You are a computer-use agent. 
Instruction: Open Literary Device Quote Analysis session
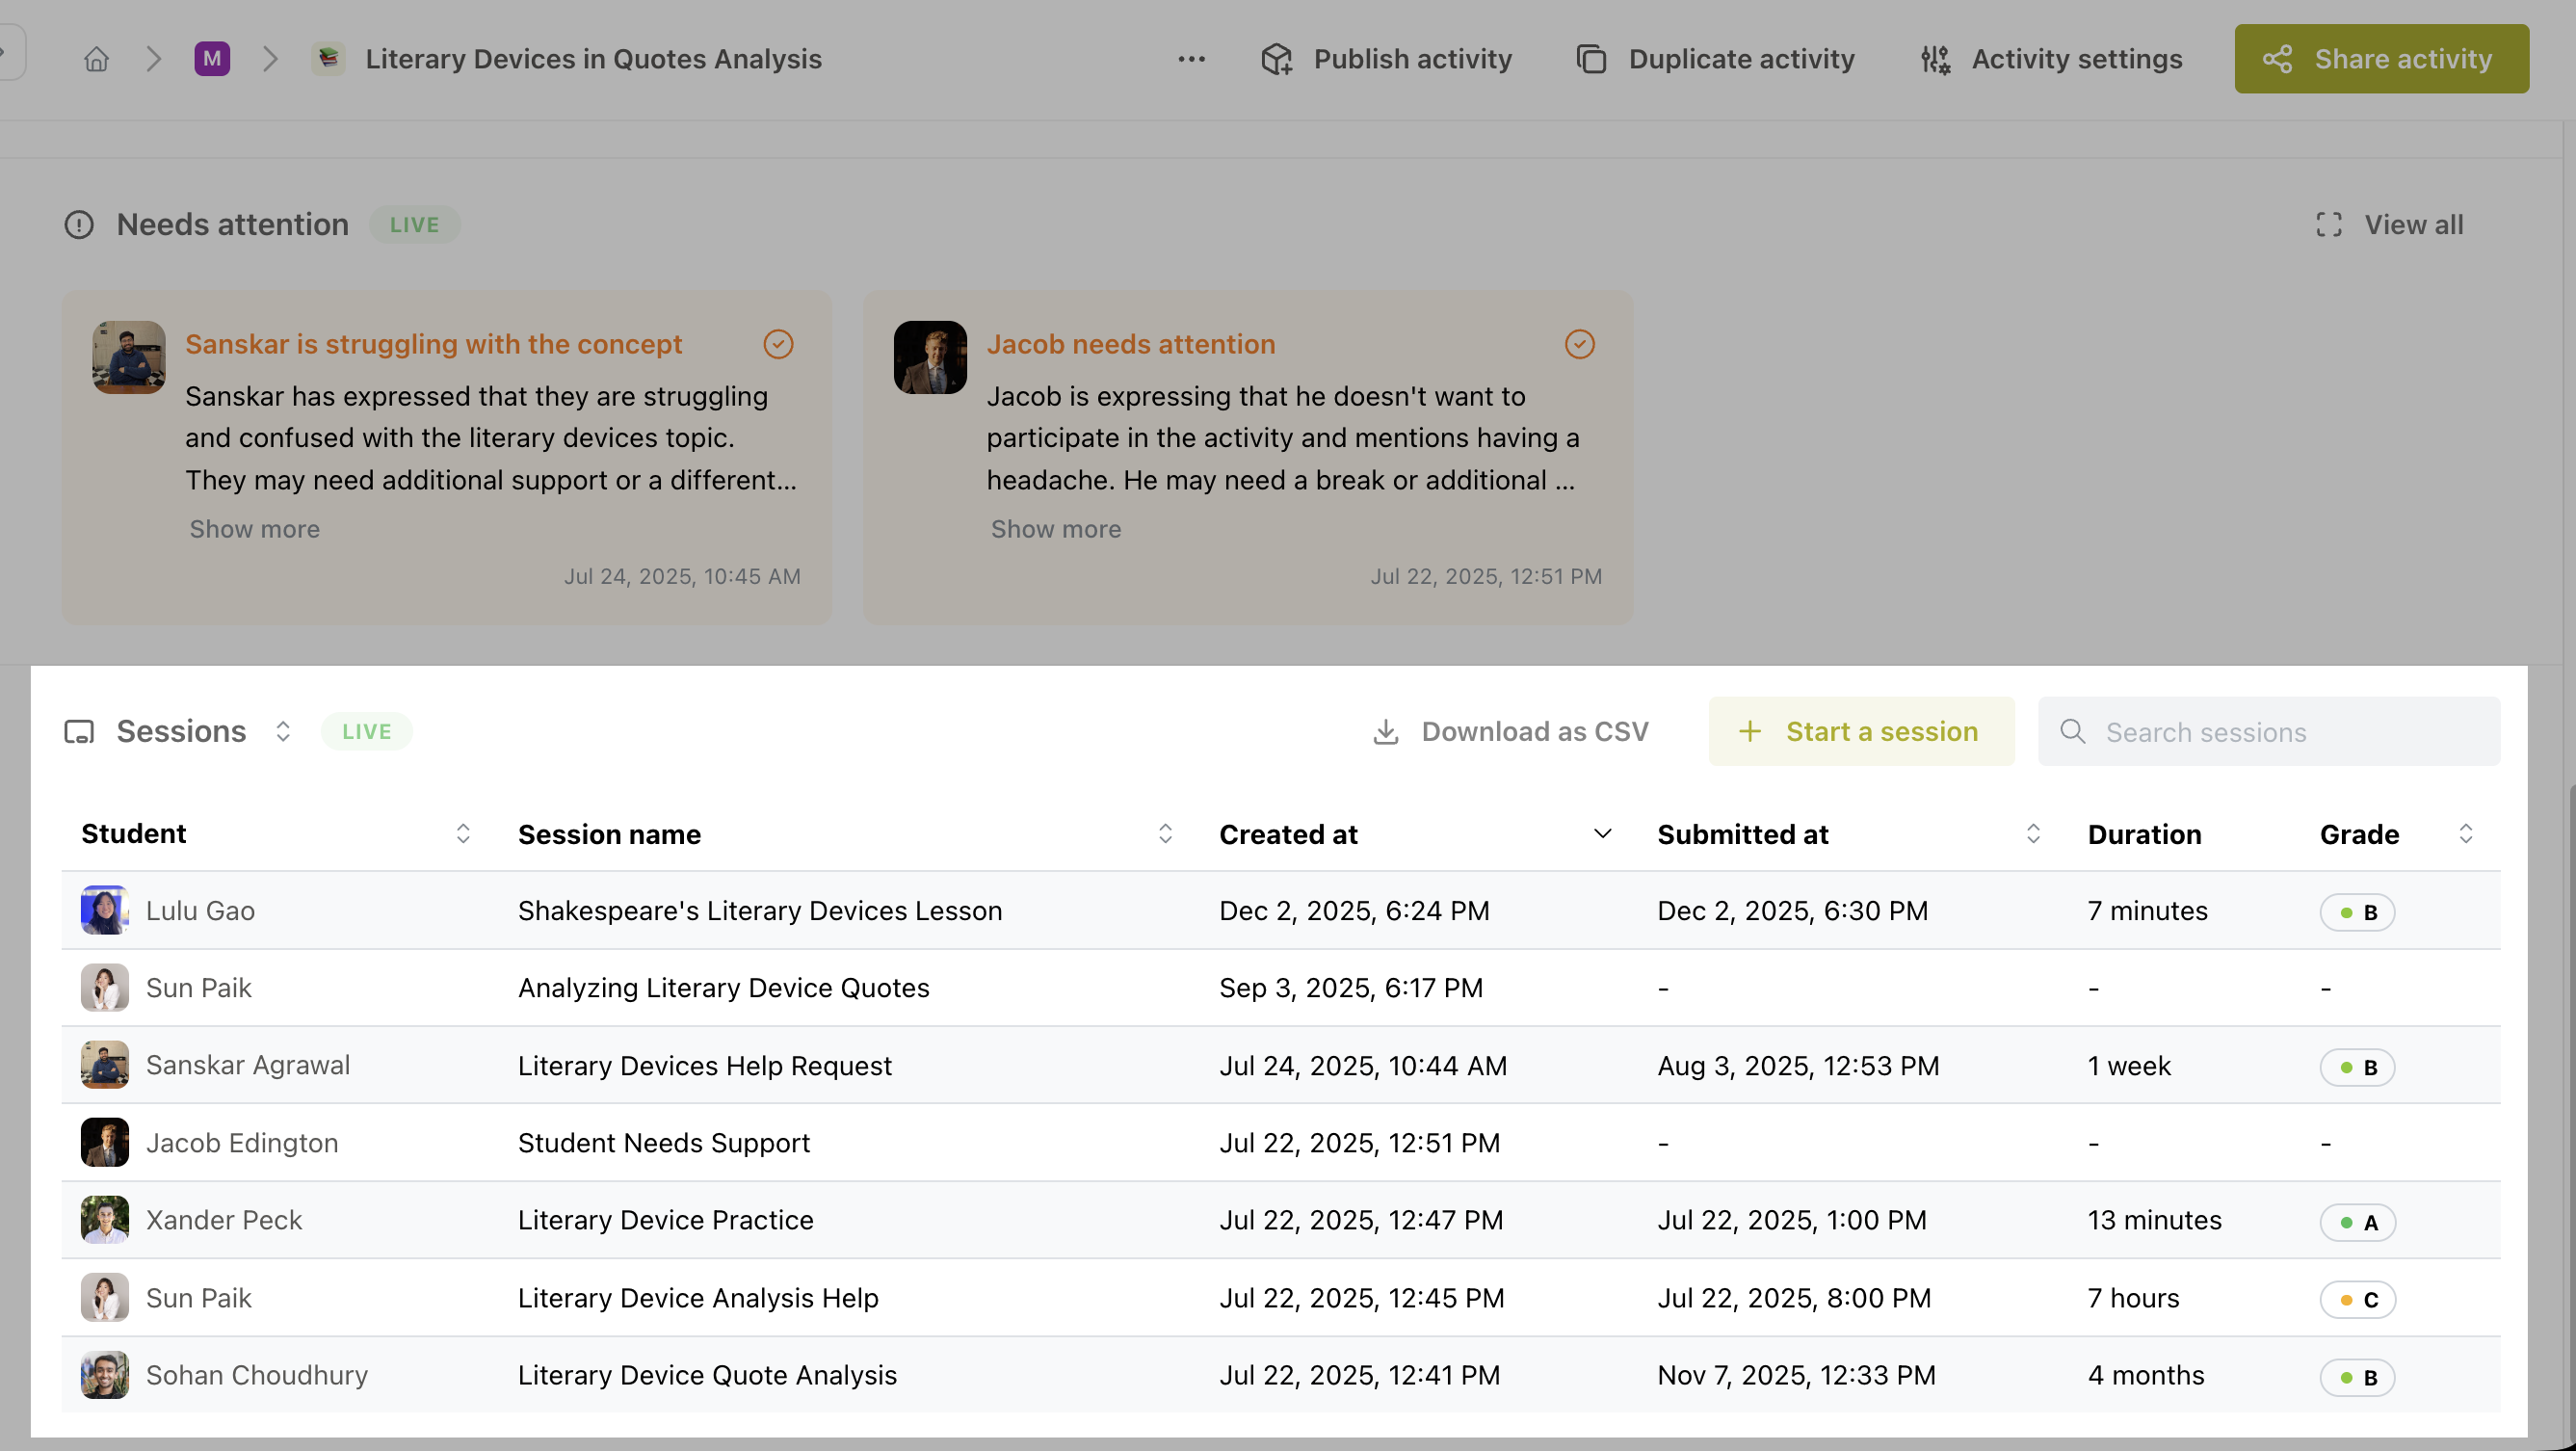[707, 1375]
